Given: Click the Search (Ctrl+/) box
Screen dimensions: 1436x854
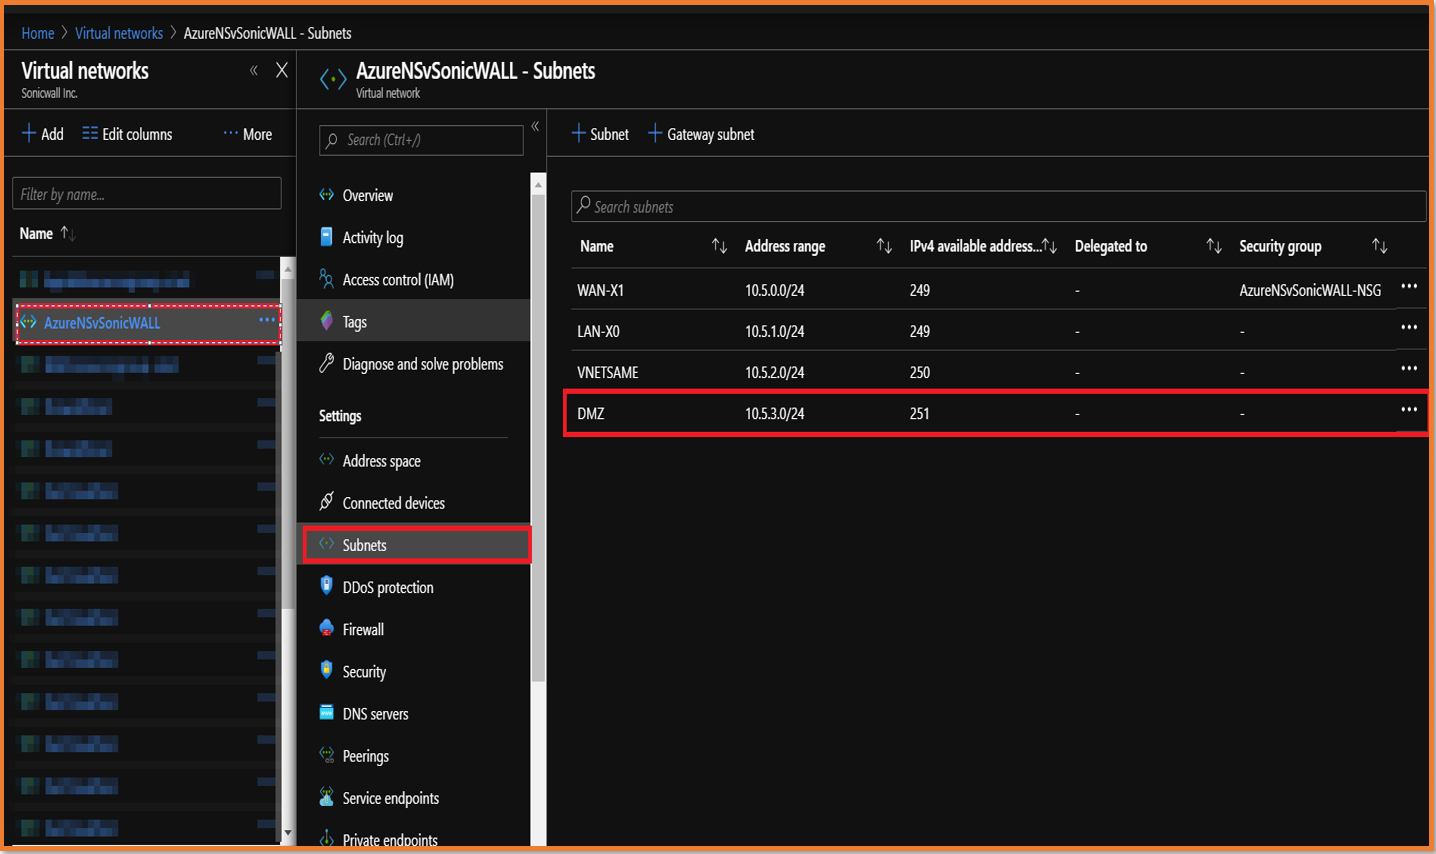Looking at the screenshot, I should point(421,140).
